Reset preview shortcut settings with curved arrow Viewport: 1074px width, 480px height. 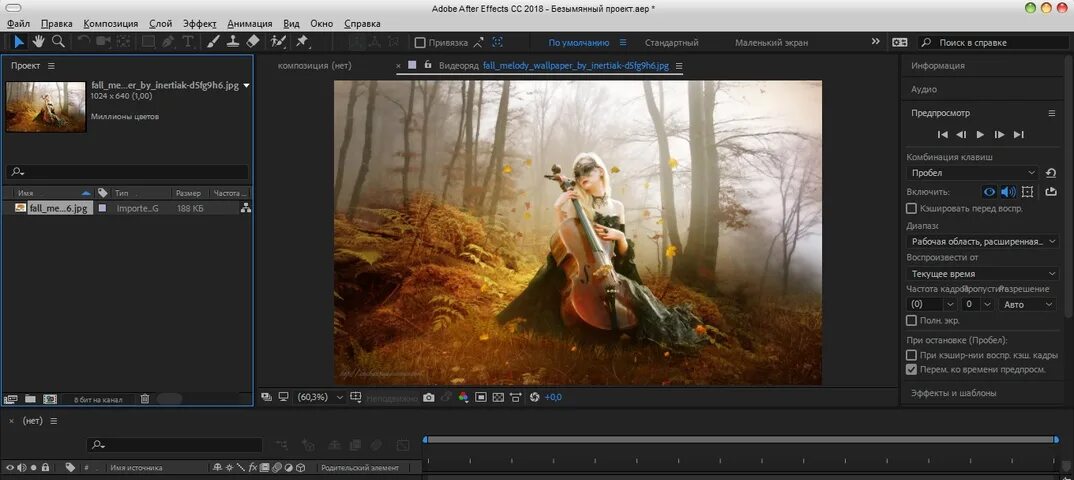coord(1051,173)
